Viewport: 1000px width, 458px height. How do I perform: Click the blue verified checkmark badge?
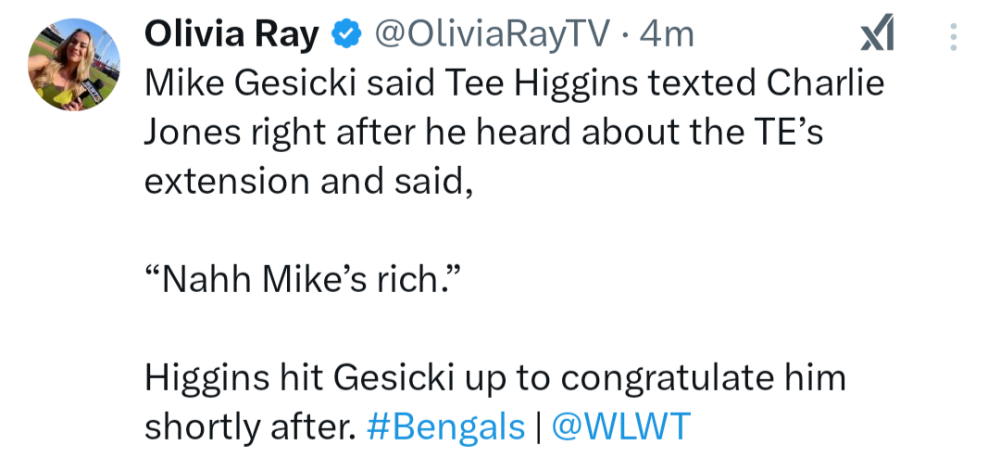tap(346, 36)
